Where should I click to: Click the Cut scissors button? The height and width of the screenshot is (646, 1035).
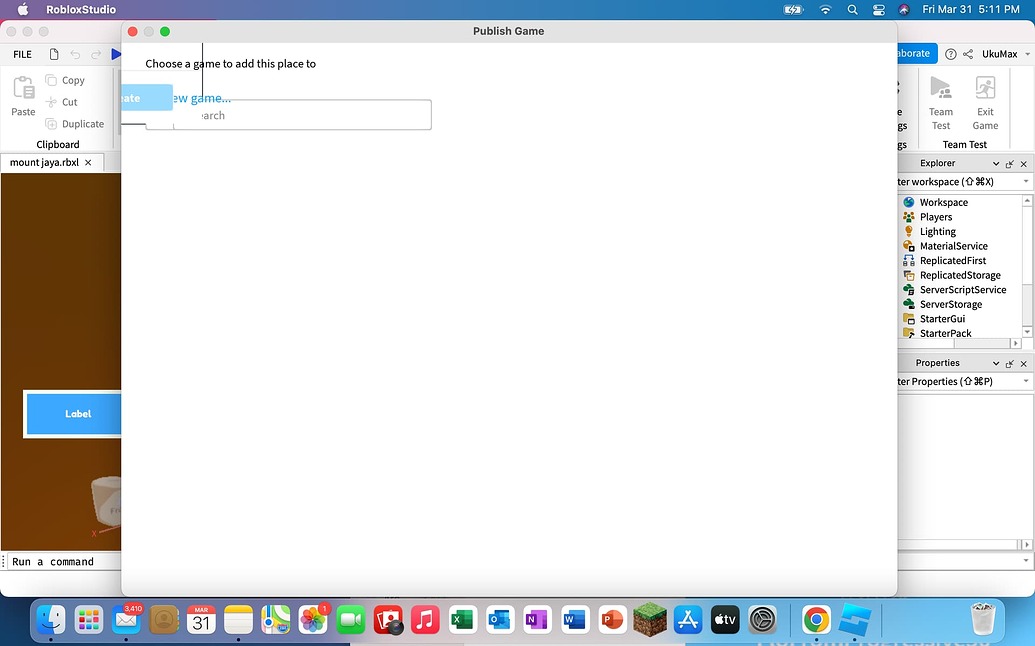61,102
